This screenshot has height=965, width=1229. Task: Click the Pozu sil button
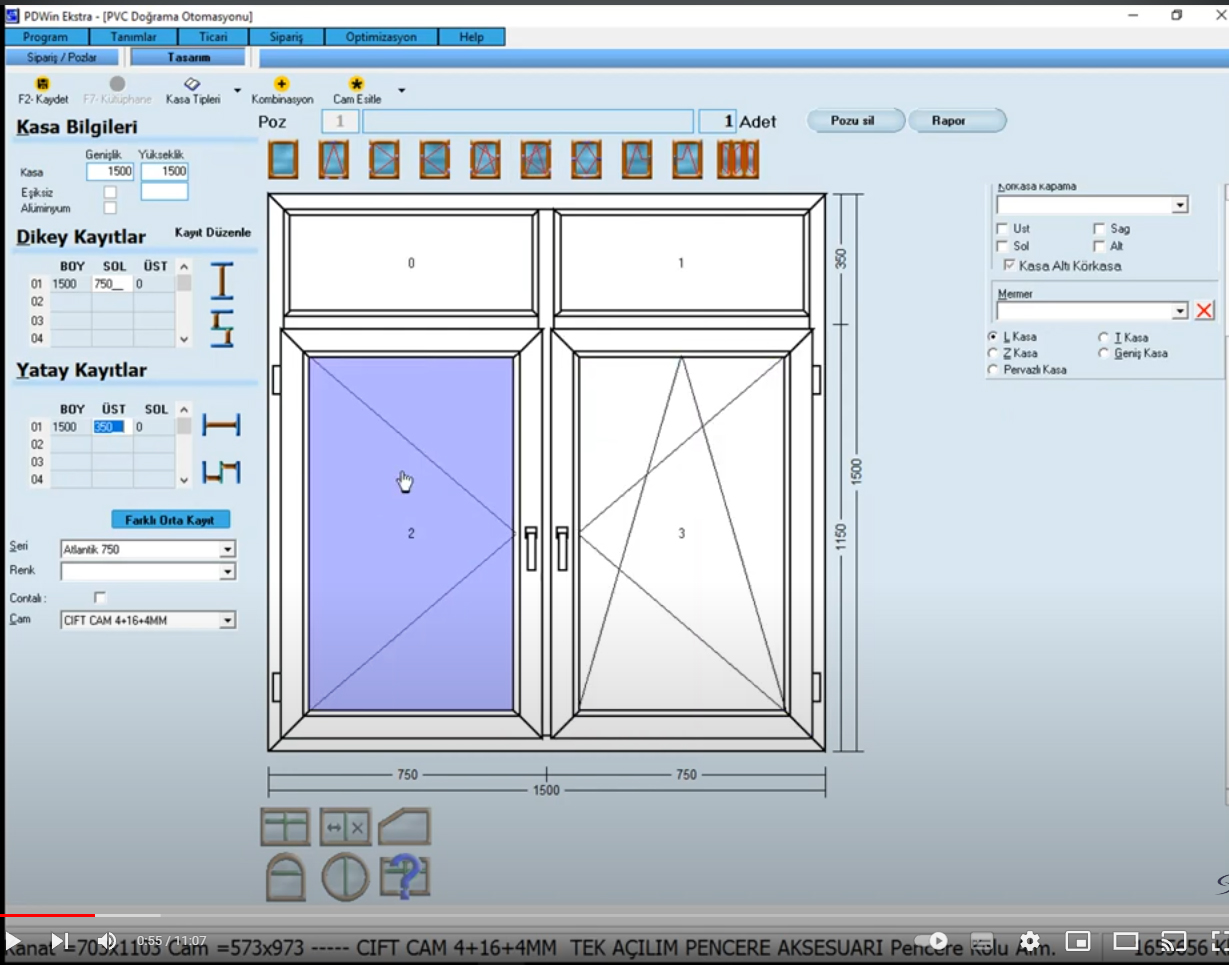pyautogui.click(x=854, y=121)
